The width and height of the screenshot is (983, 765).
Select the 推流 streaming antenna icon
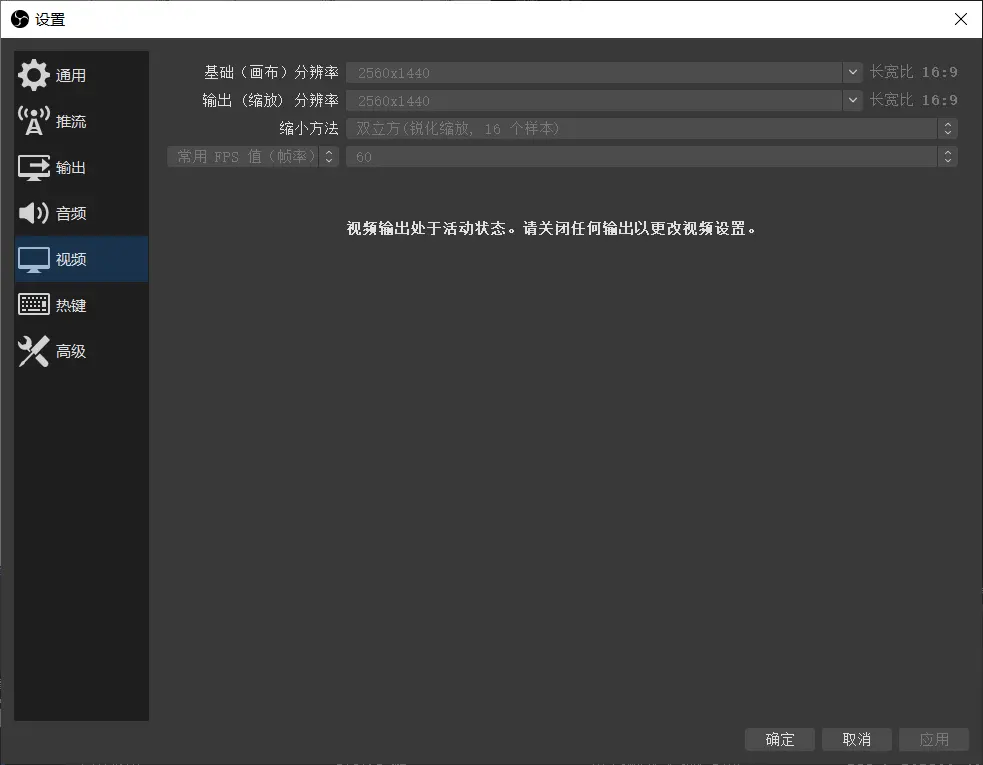coord(33,121)
